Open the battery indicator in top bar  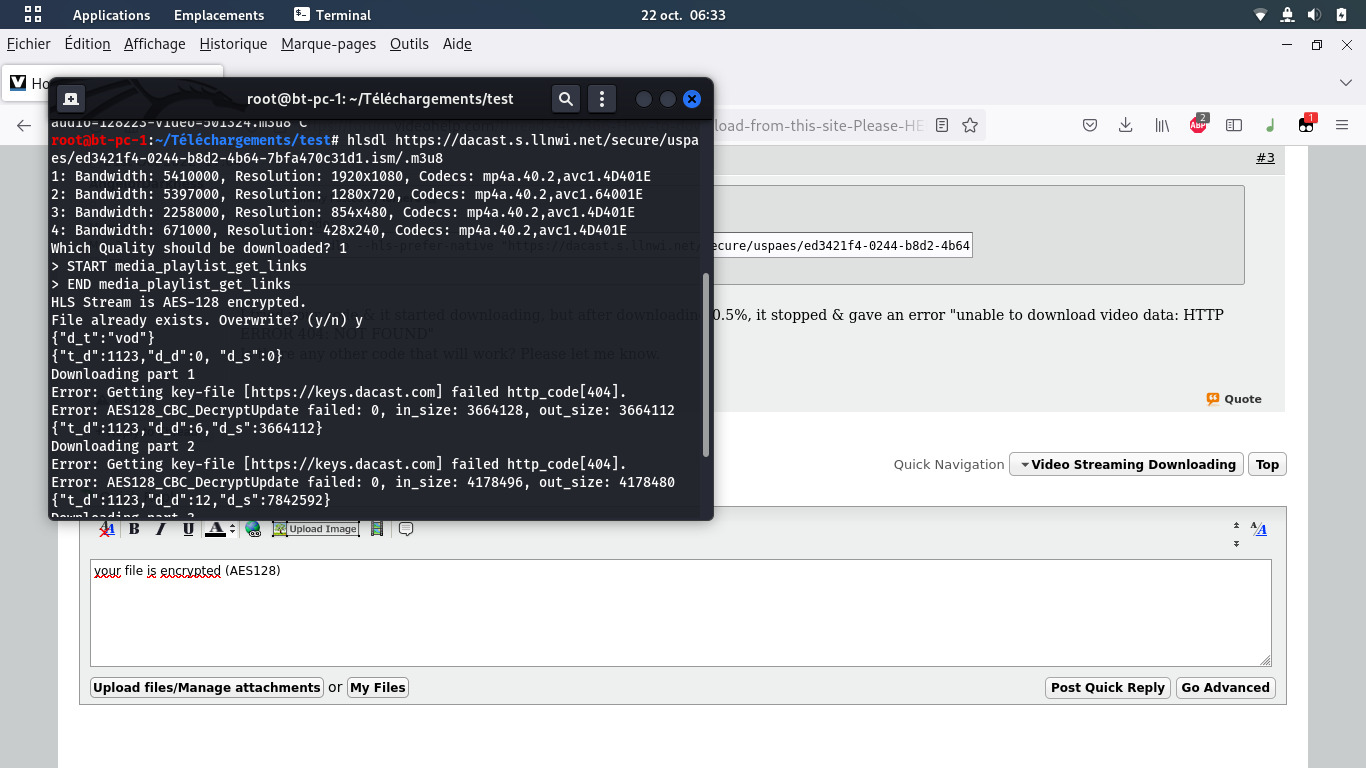point(1341,15)
